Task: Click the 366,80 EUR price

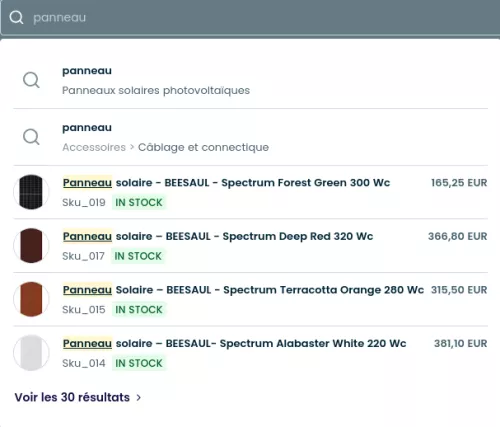Action: coord(458,236)
